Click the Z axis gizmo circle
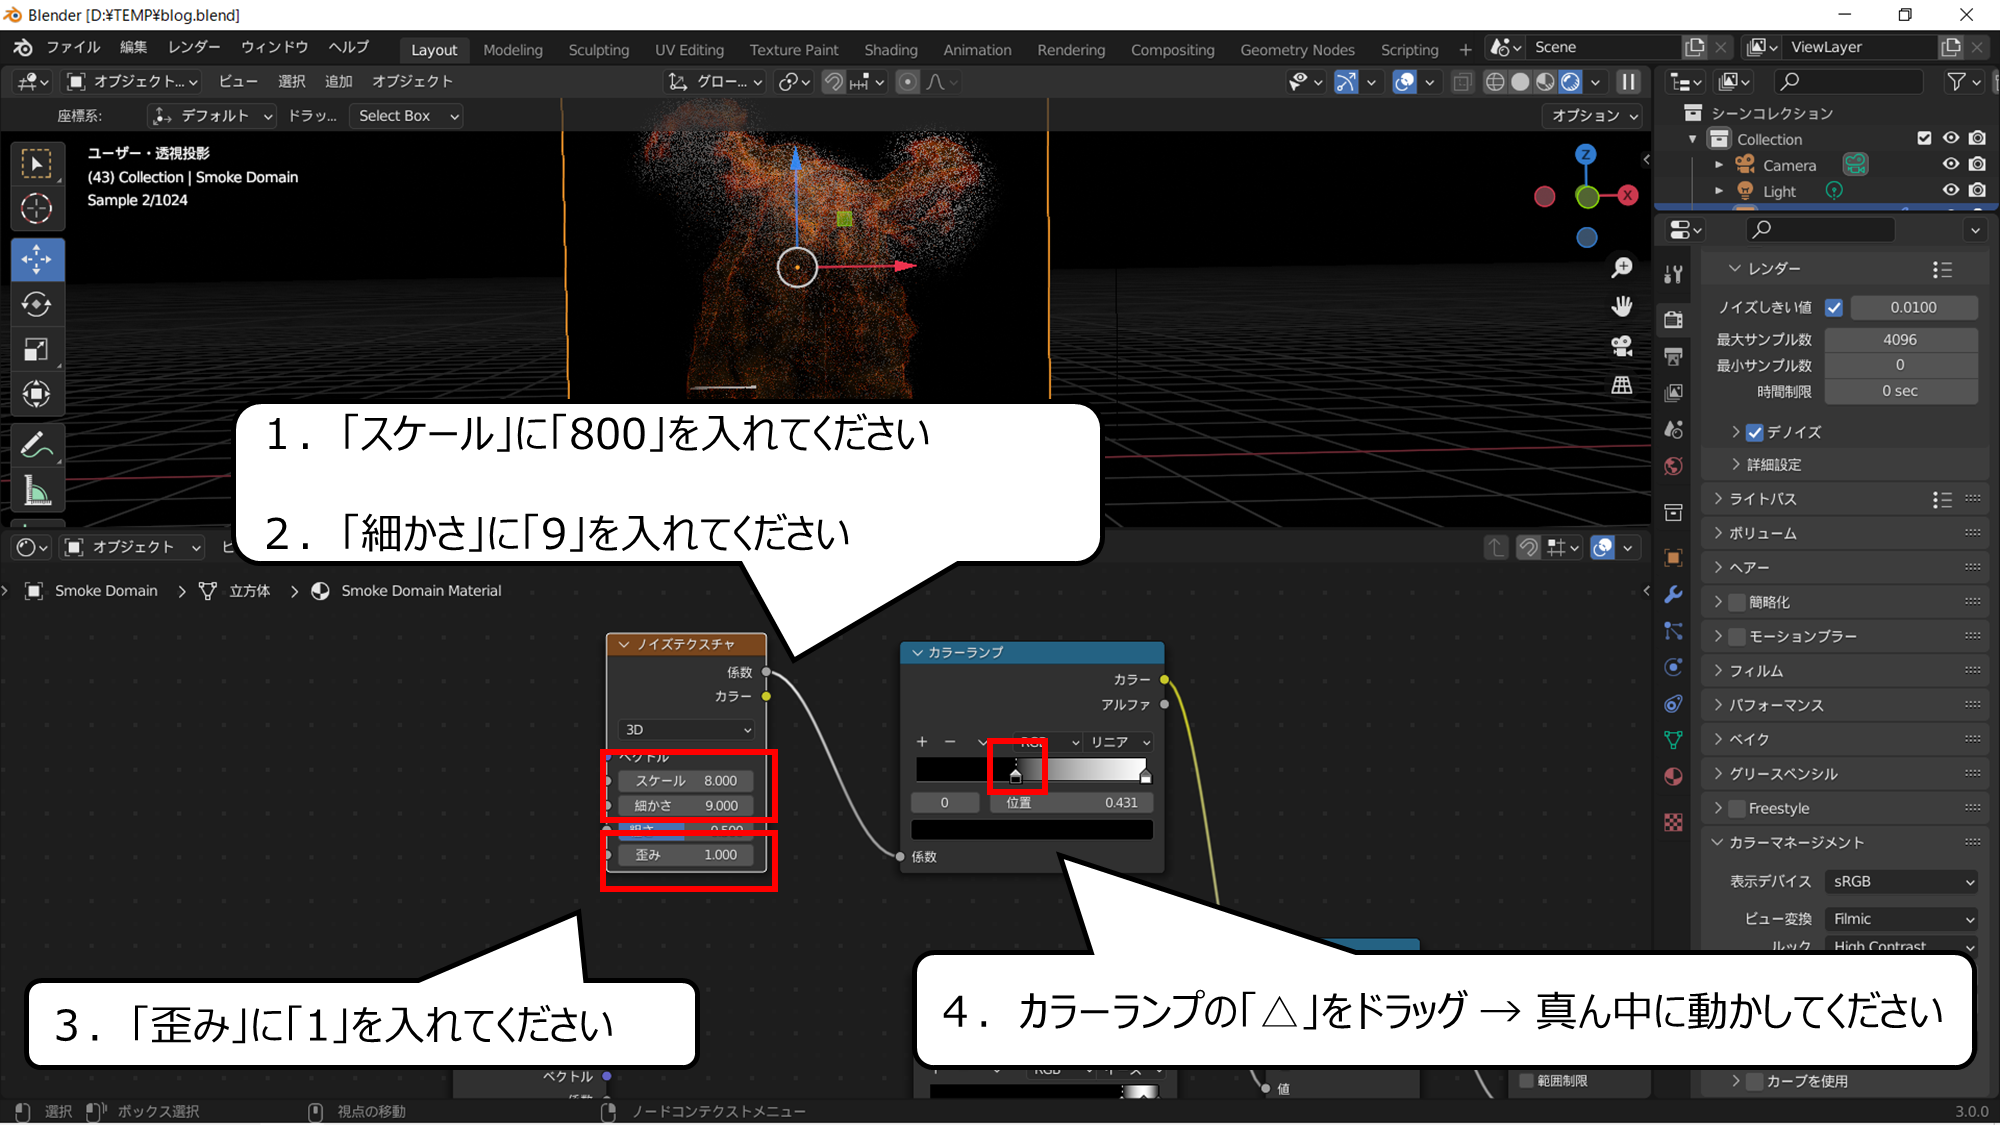 tap(1586, 154)
